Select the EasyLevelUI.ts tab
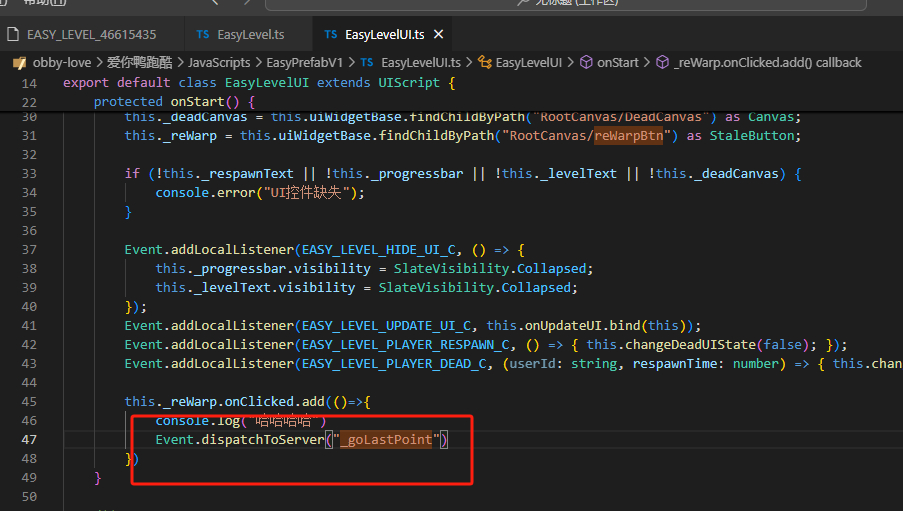The width and height of the screenshot is (903, 511). pyautogui.click(x=384, y=35)
